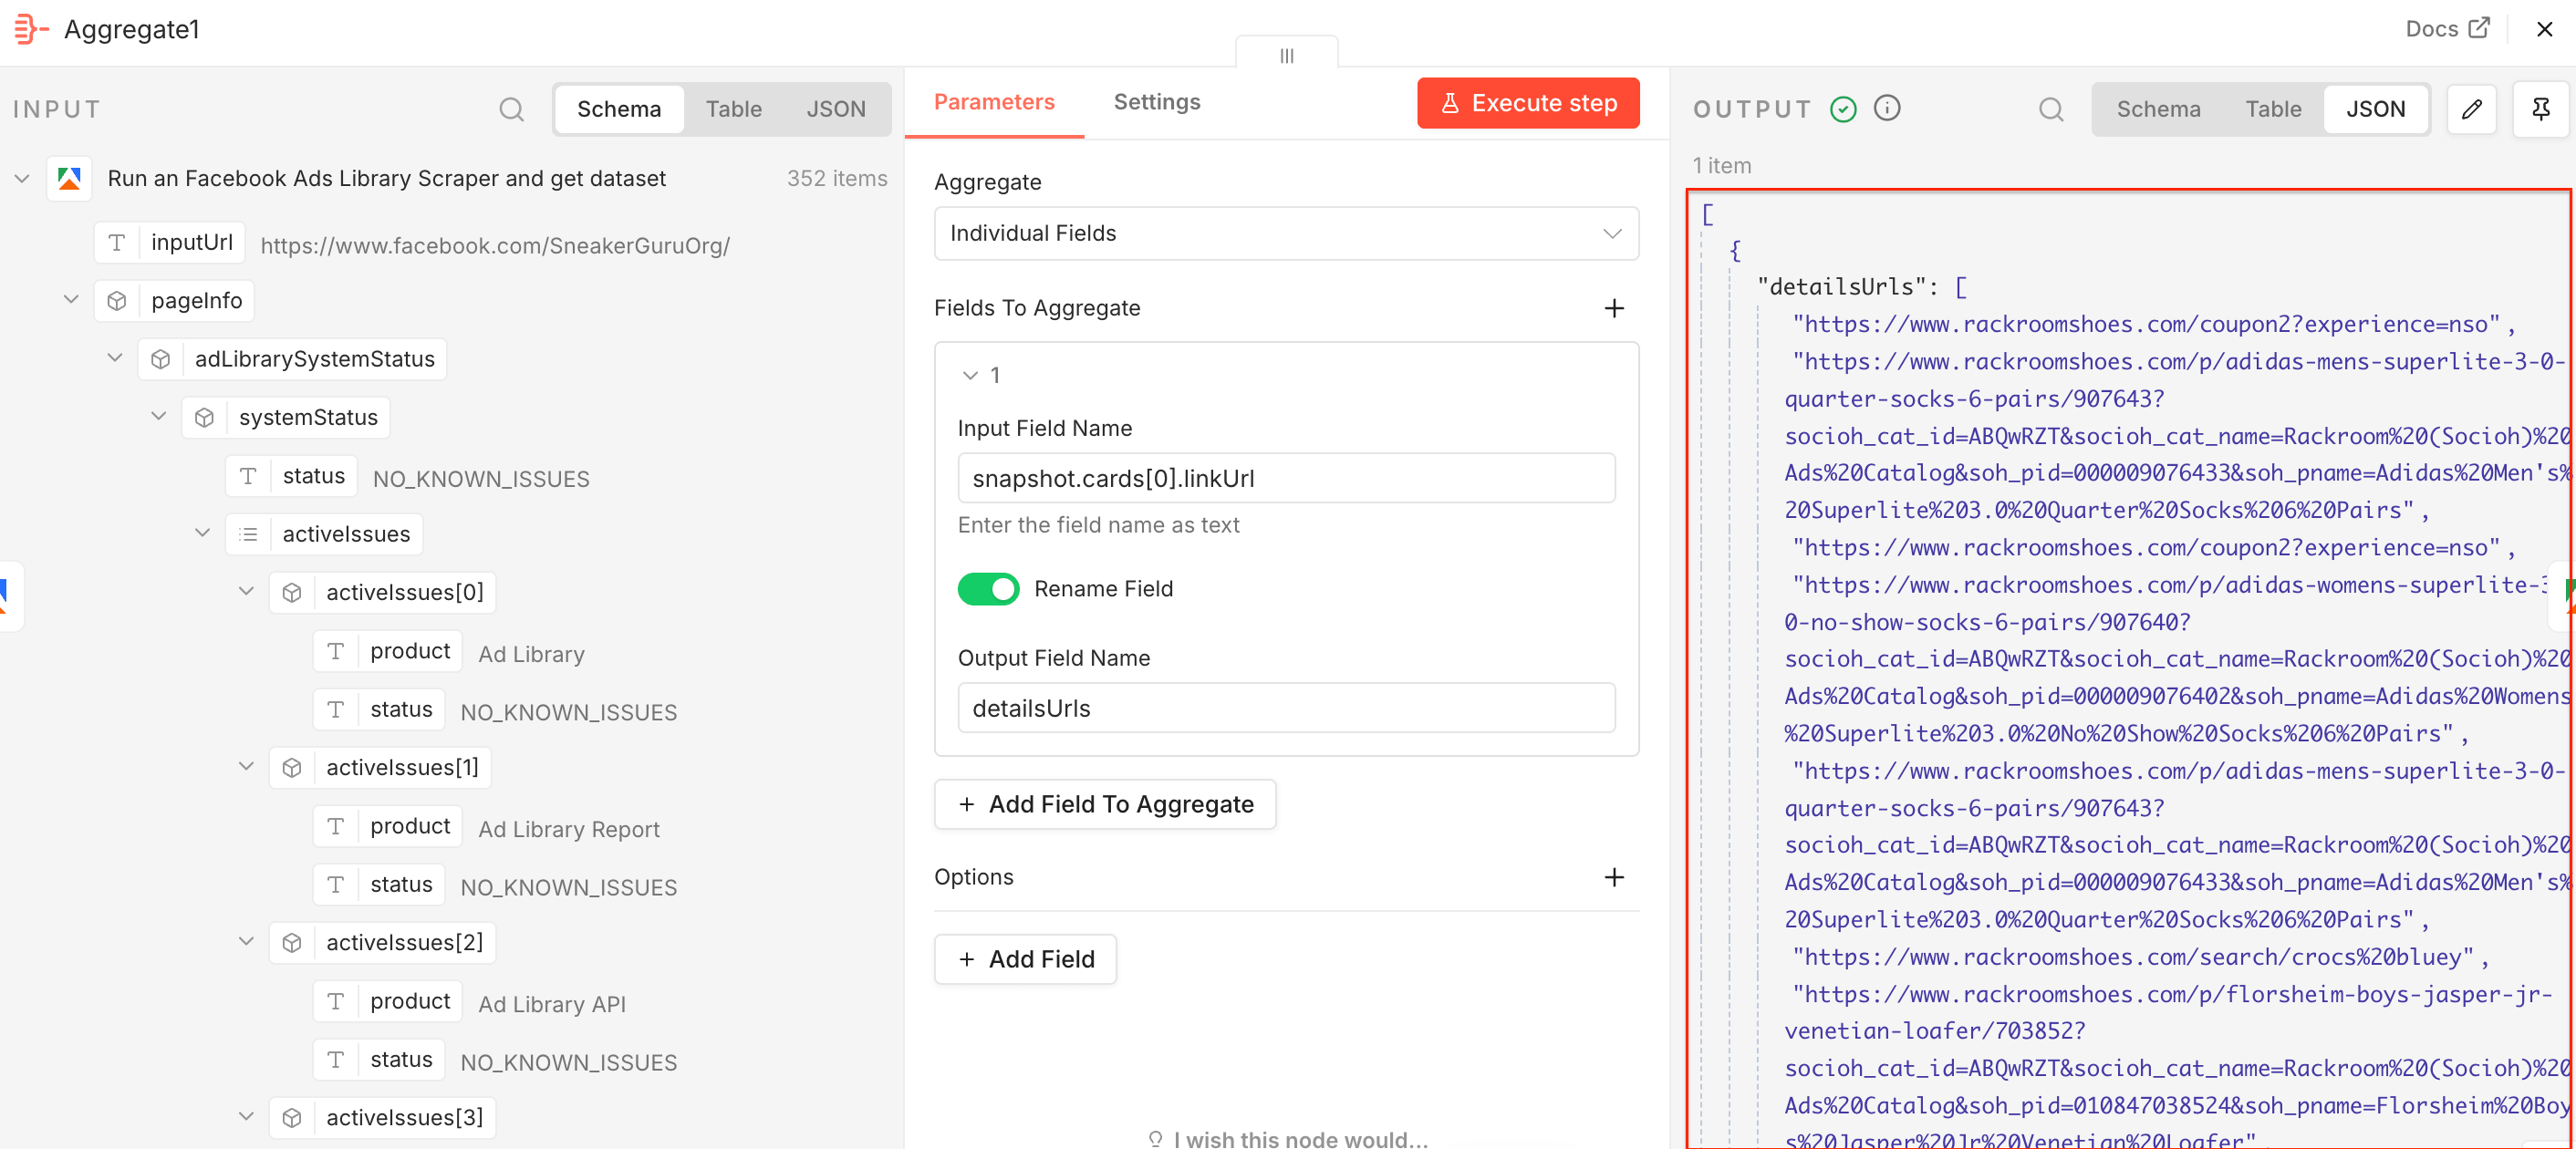Screen dimensions: 2576x1149
Task: Click the Input Field Name text field
Action: (x=1286, y=478)
